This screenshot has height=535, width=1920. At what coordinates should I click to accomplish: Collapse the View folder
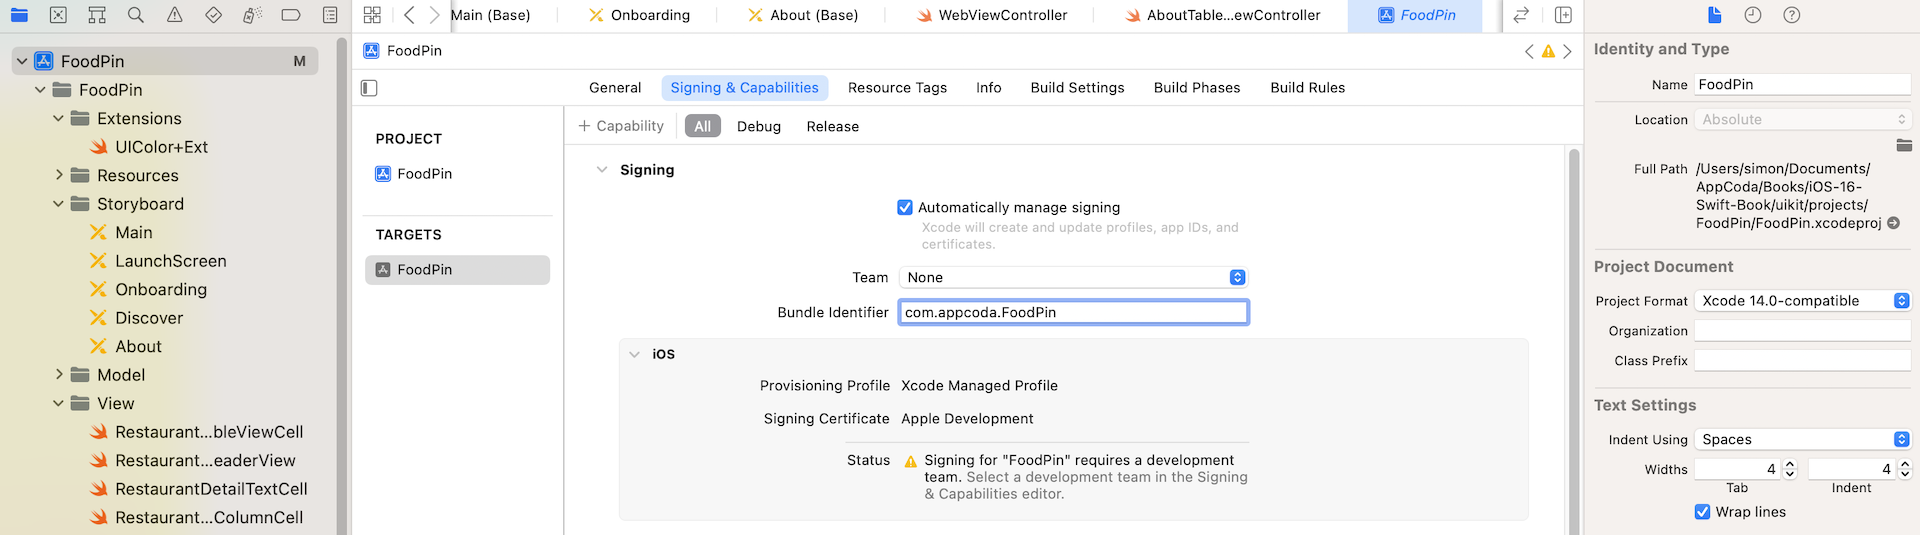pyautogui.click(x=58, y=403)
